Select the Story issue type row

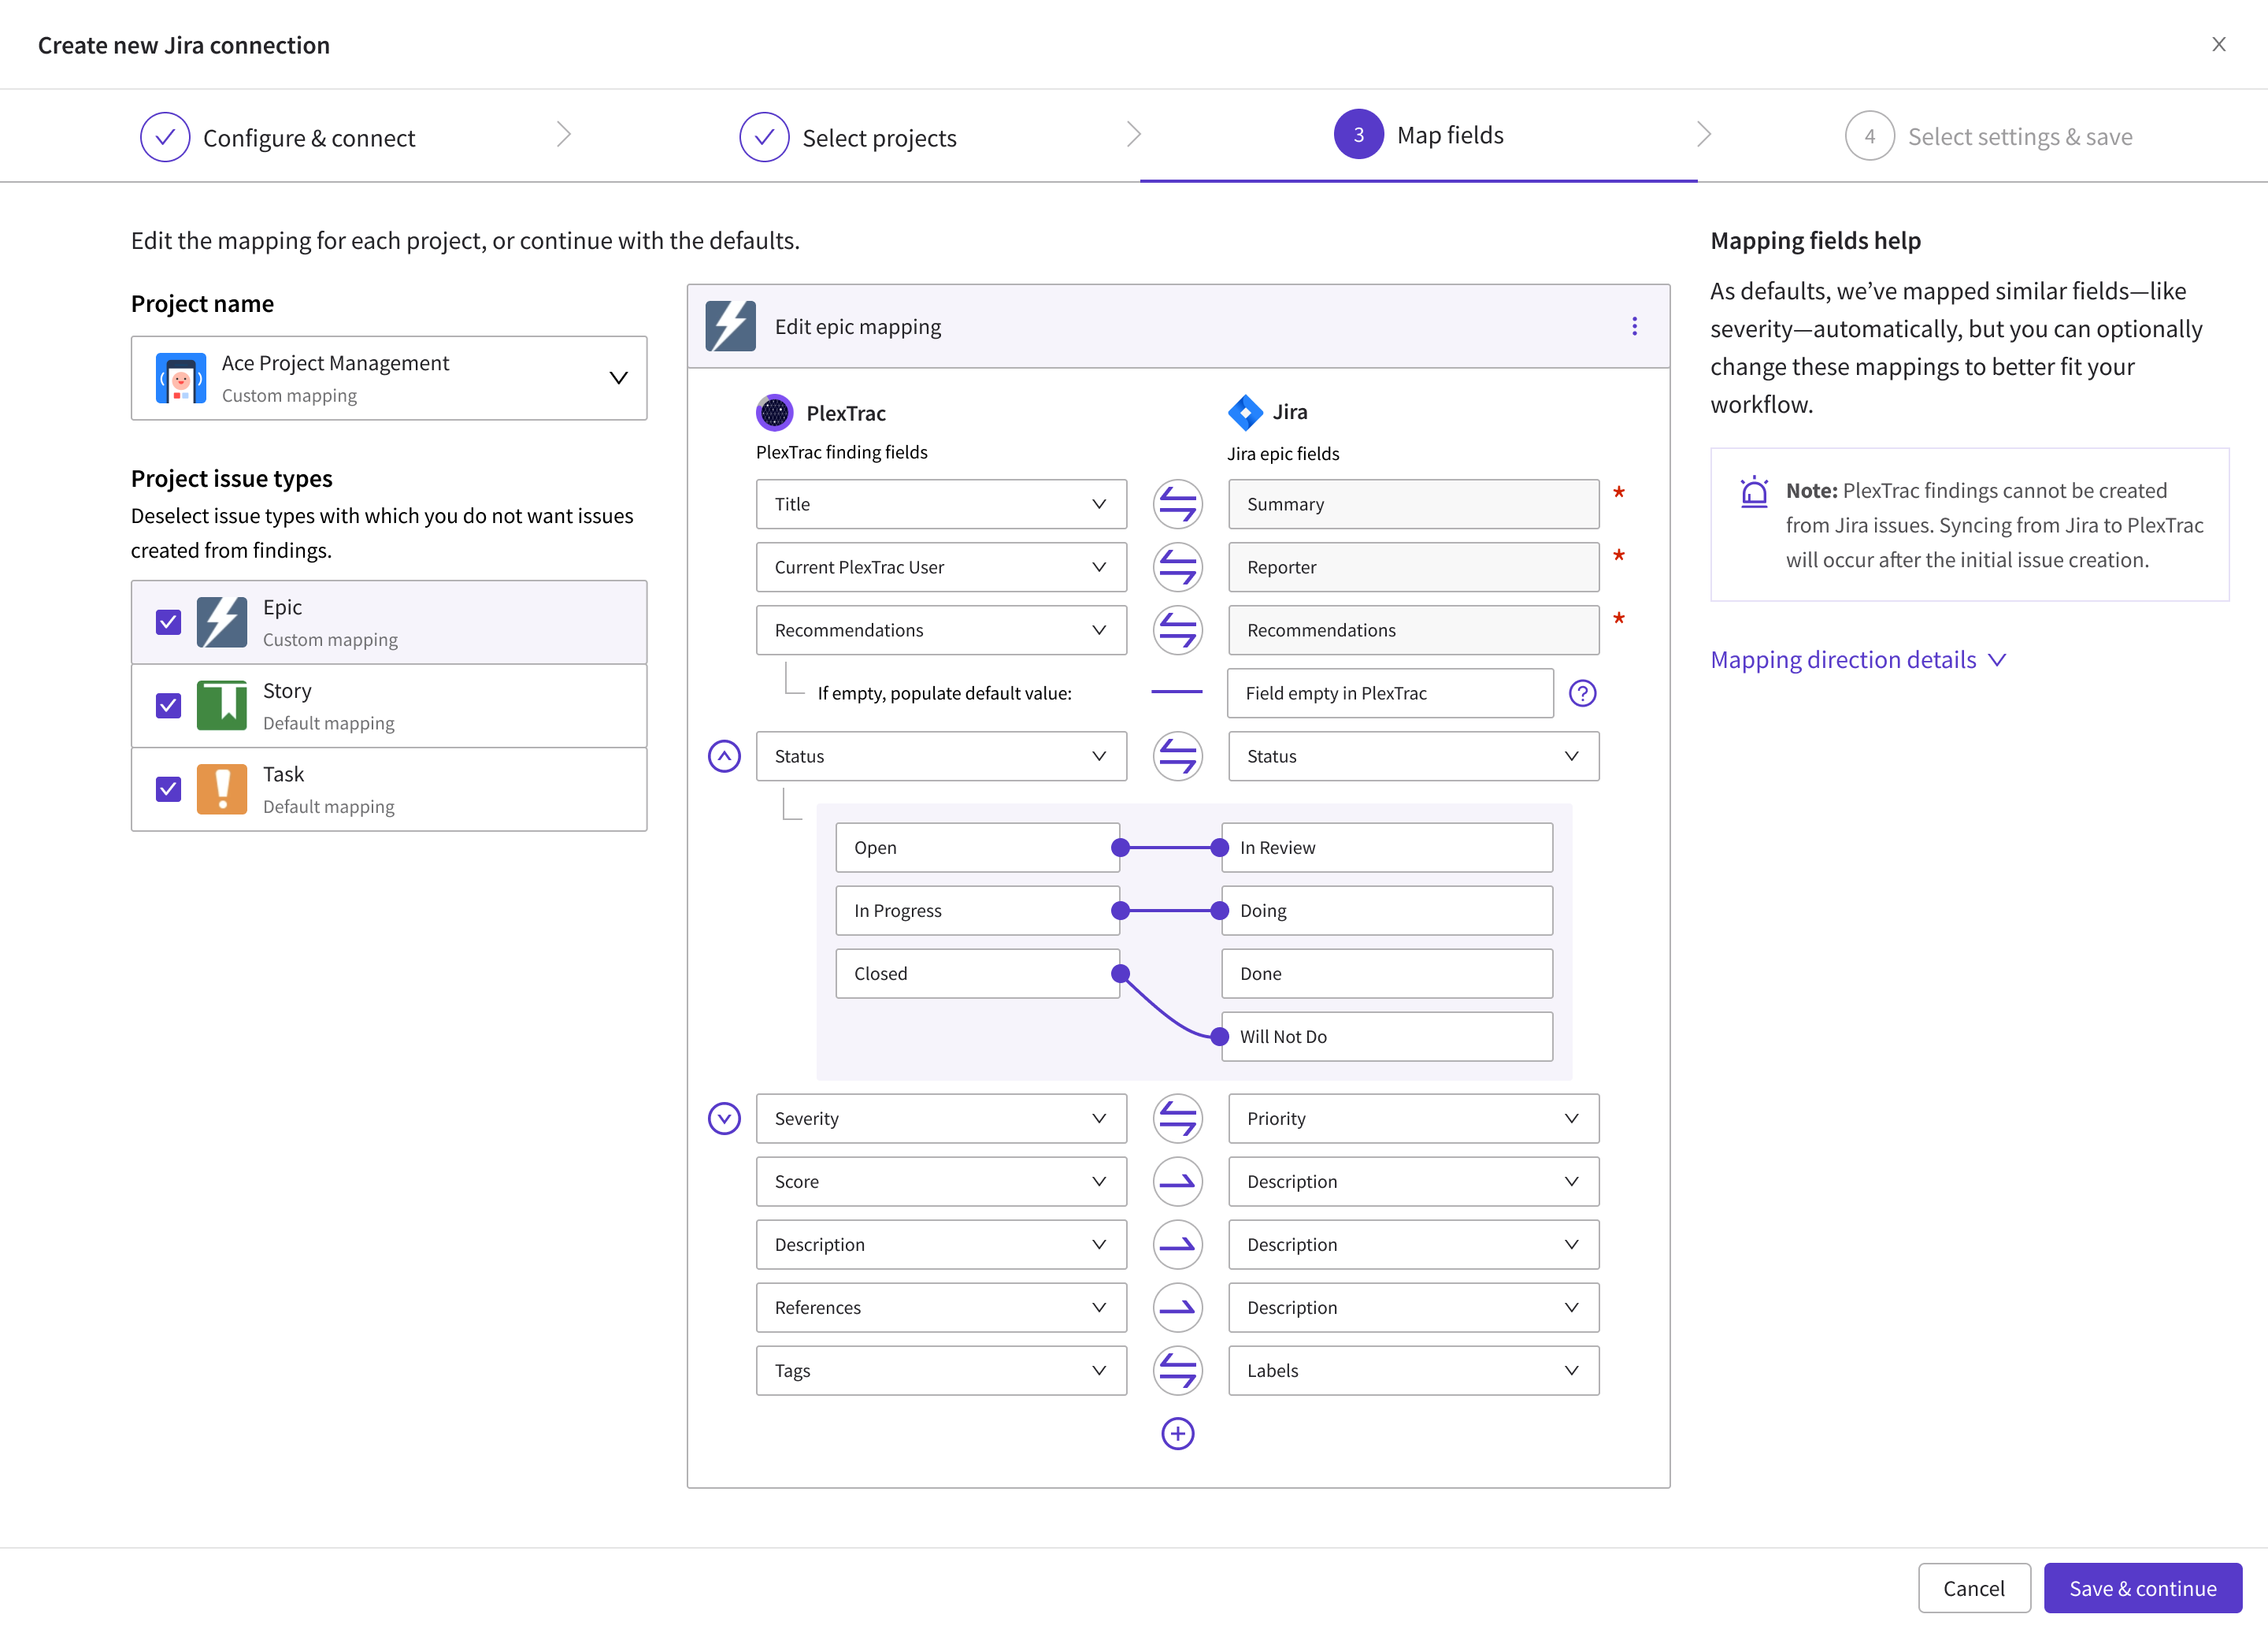point(389,705)
